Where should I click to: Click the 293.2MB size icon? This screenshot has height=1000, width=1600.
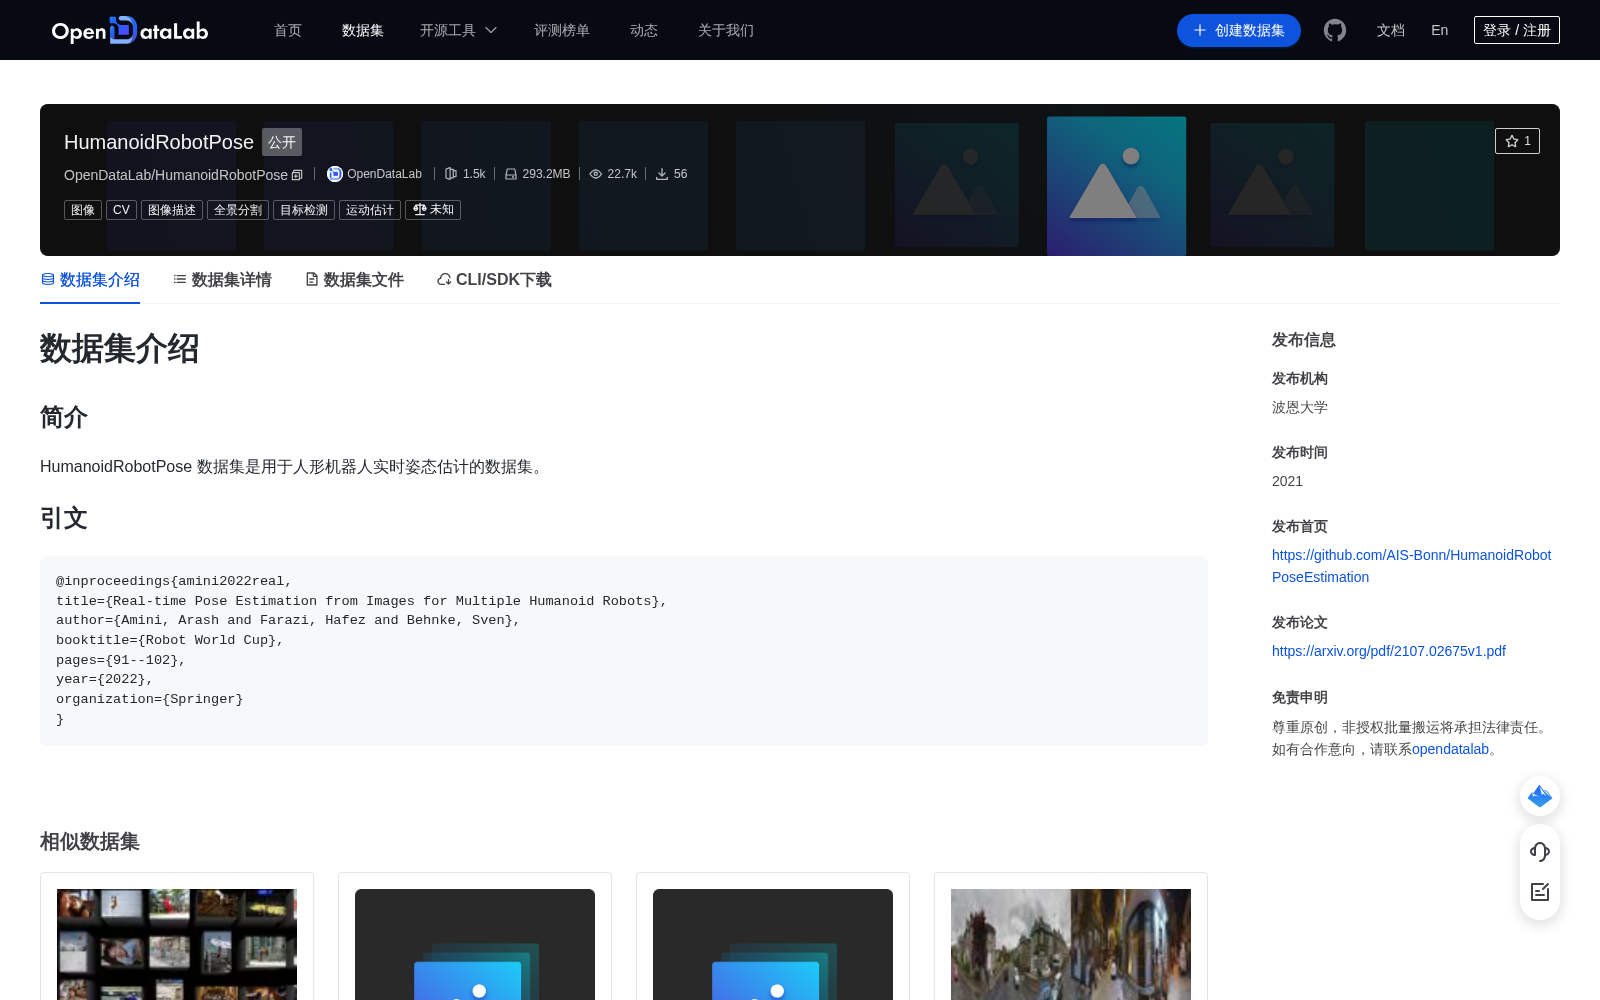pos(511,174)
